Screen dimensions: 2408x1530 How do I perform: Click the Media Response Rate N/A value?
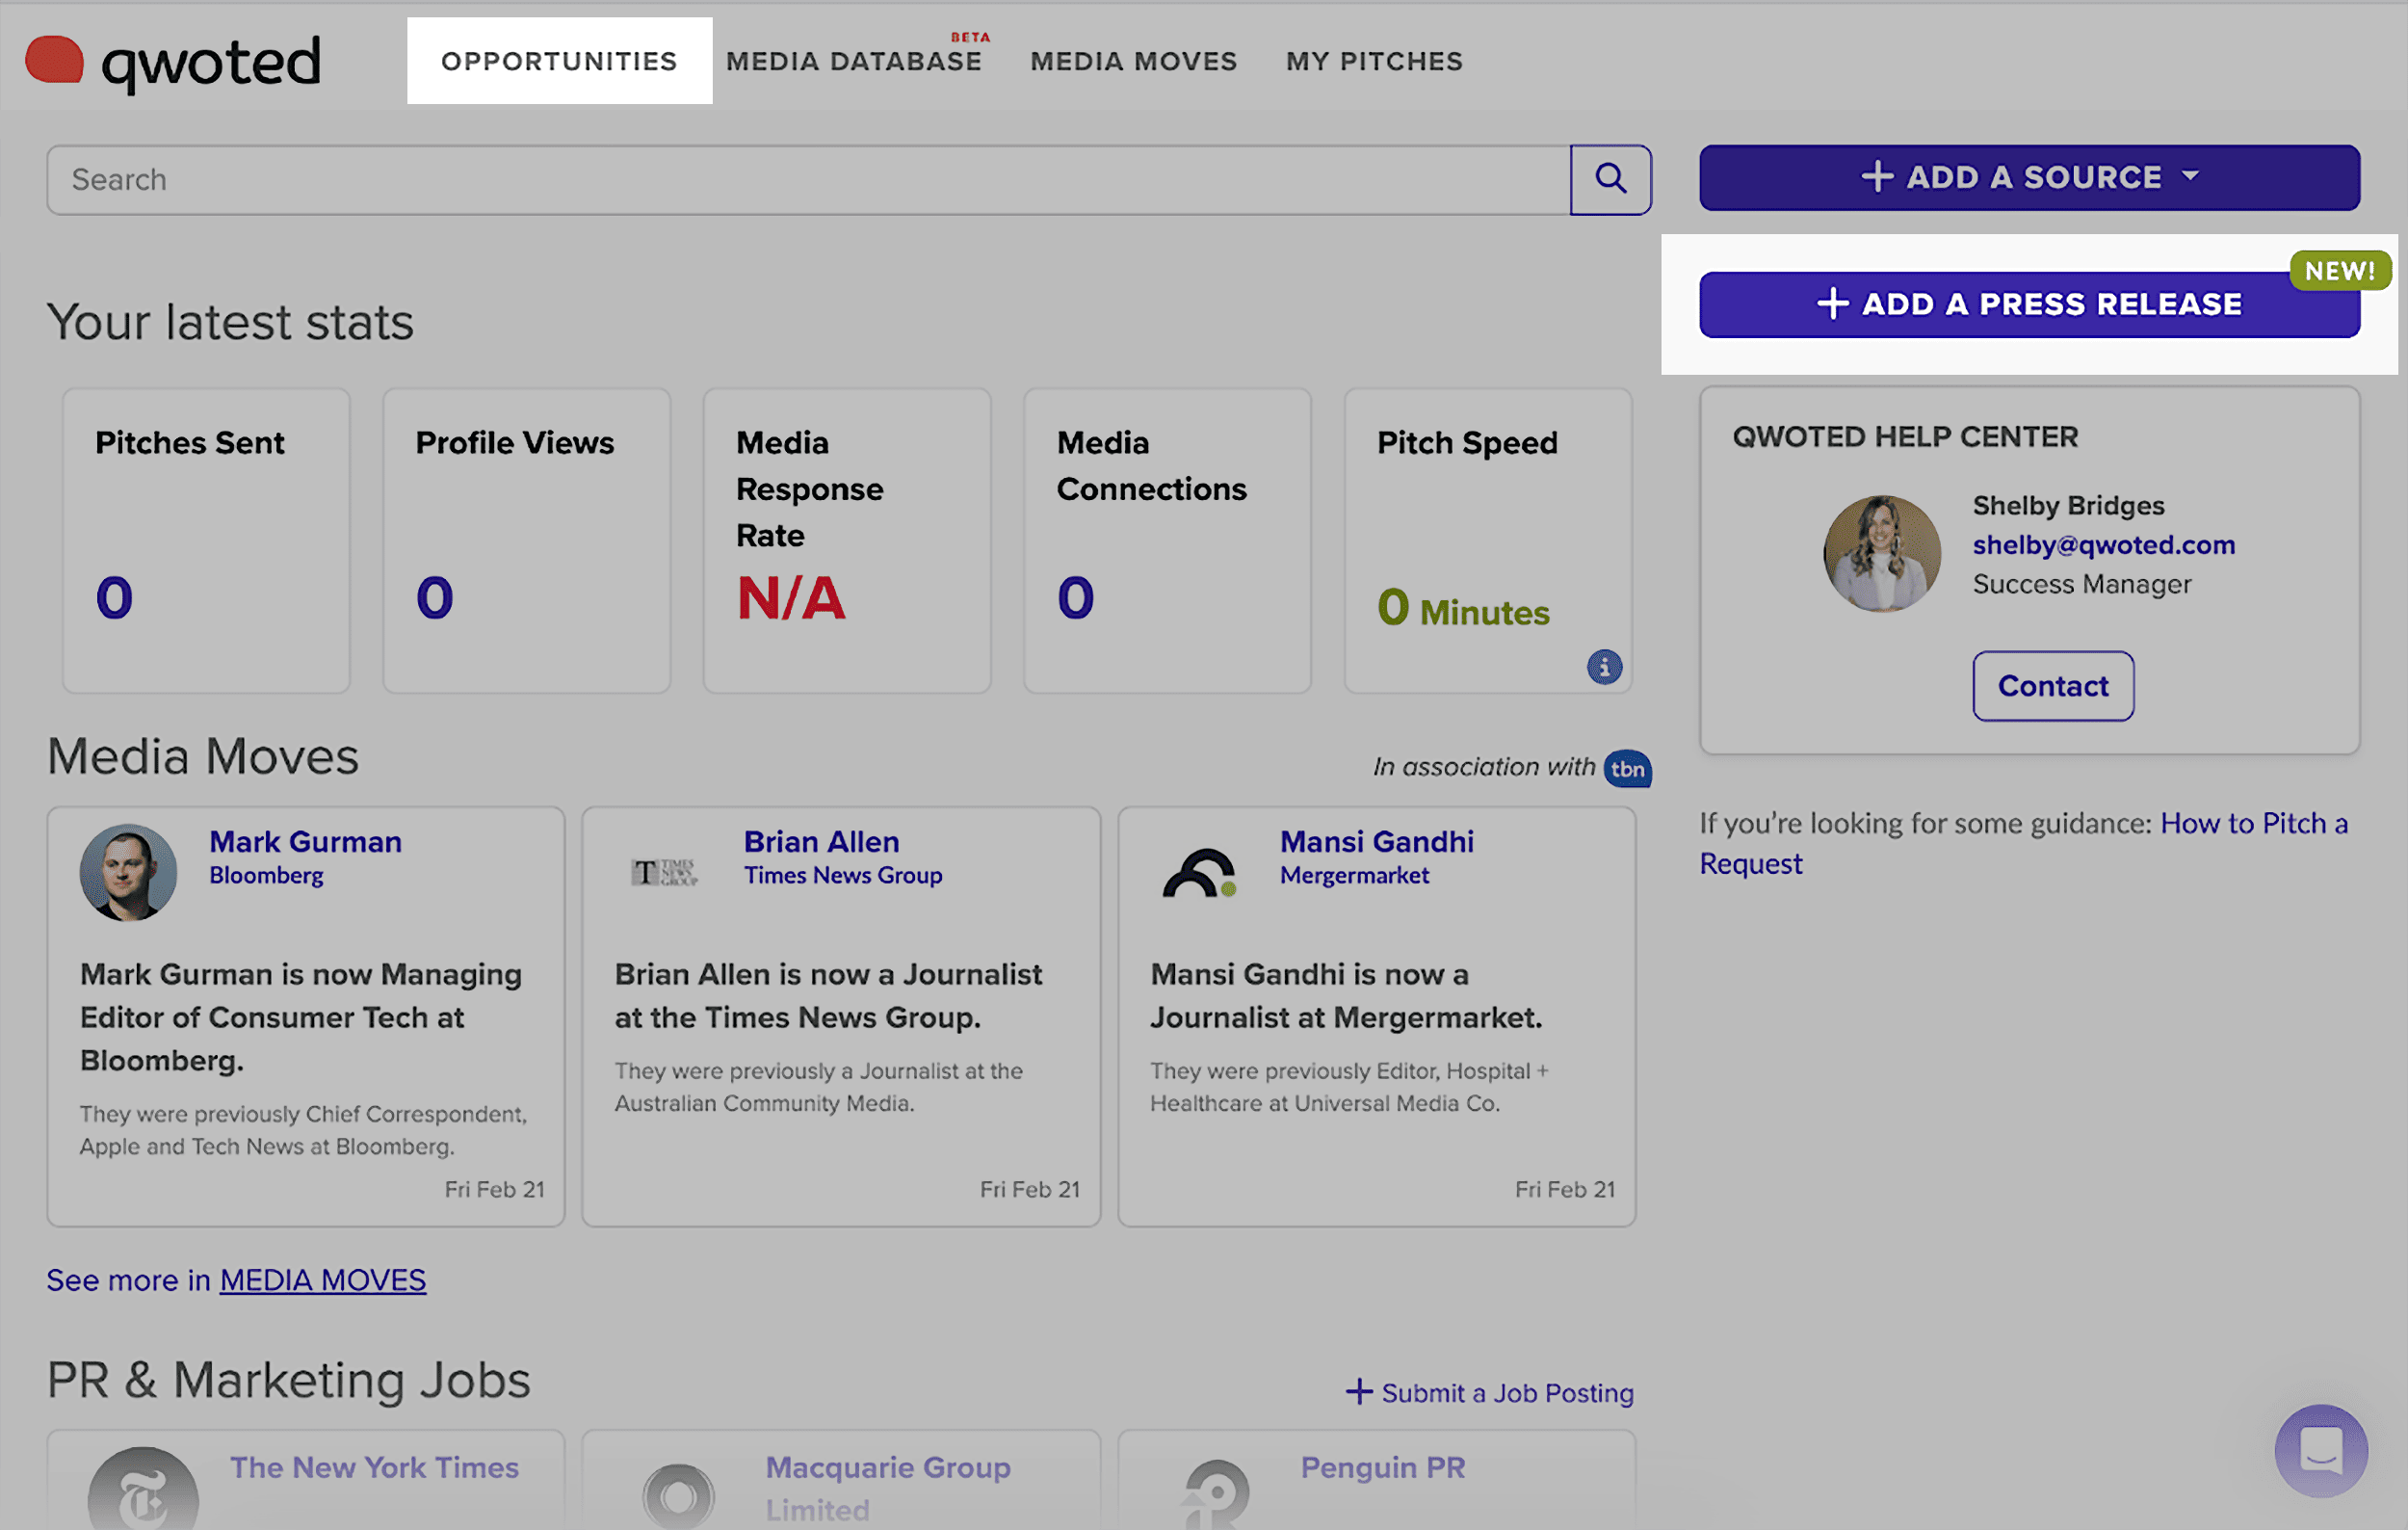point(791,598)
